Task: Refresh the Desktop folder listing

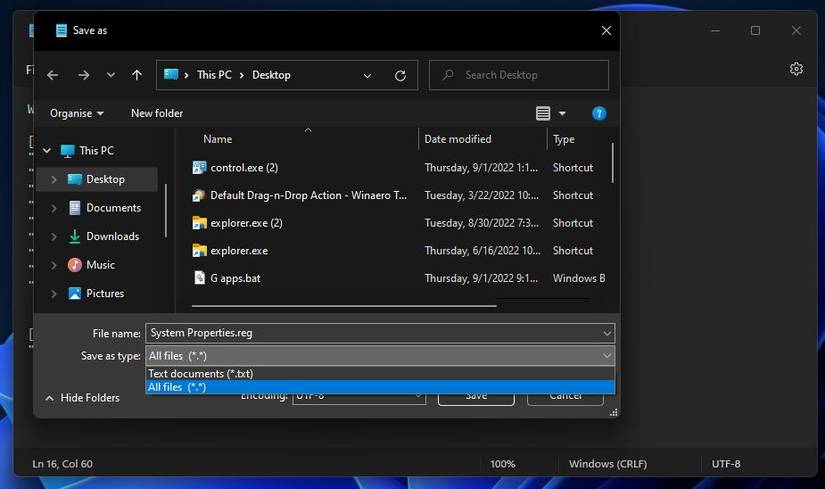Action: pyautogui.click(x=400, y=75)
